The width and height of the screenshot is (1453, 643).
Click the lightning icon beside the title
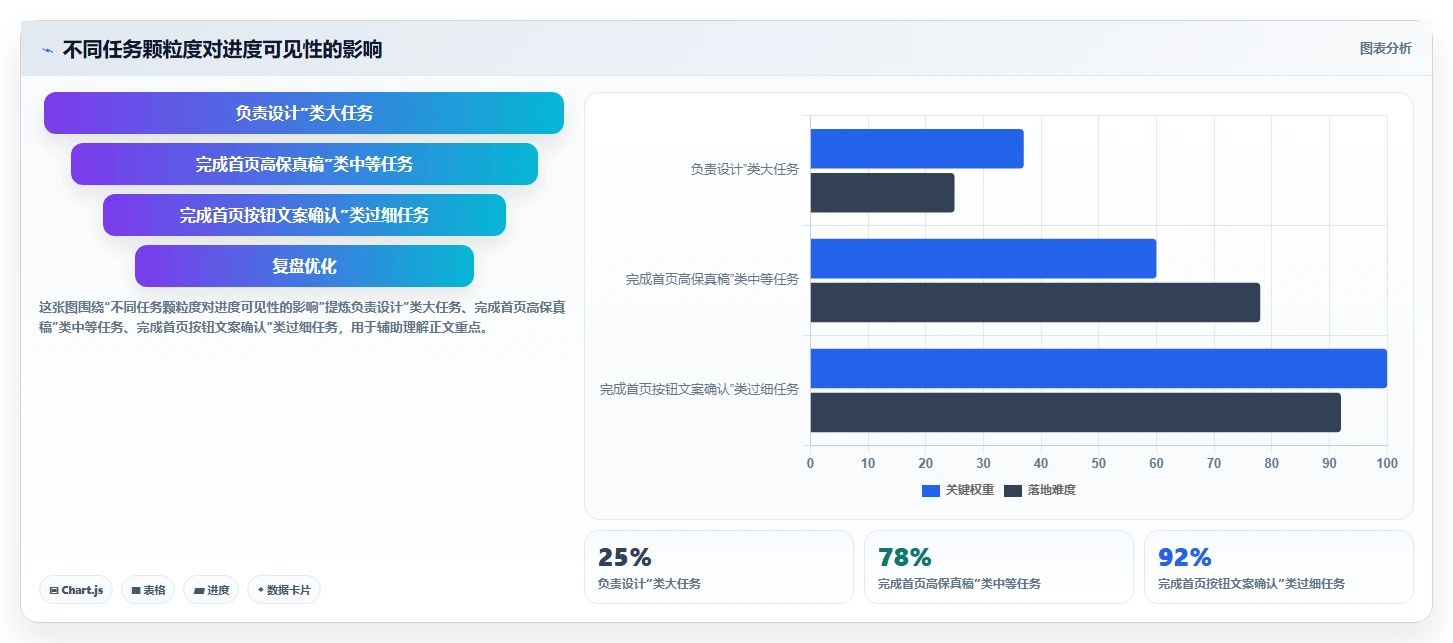tap(47, 50)
